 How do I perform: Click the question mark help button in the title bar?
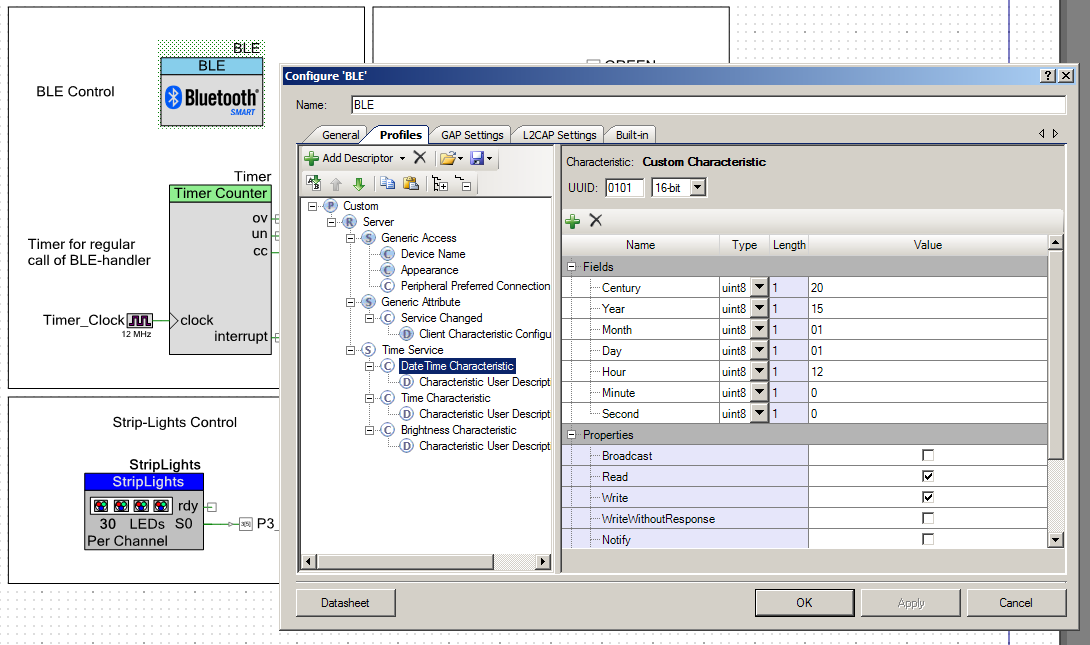(x=1048, y=76)
